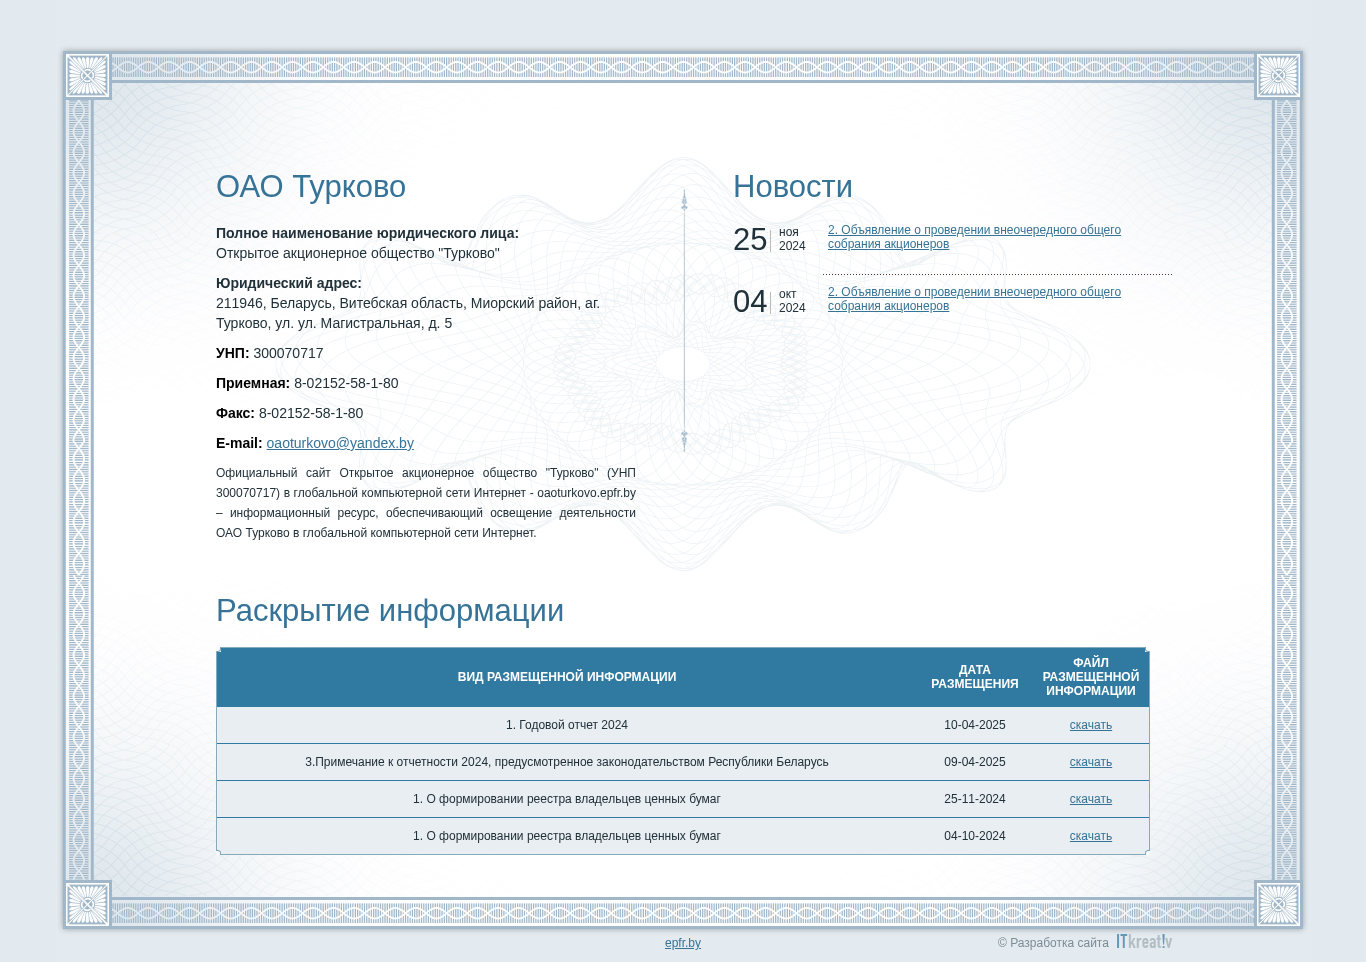Click the © Разработка сайта footer text

pos(1053,943)
